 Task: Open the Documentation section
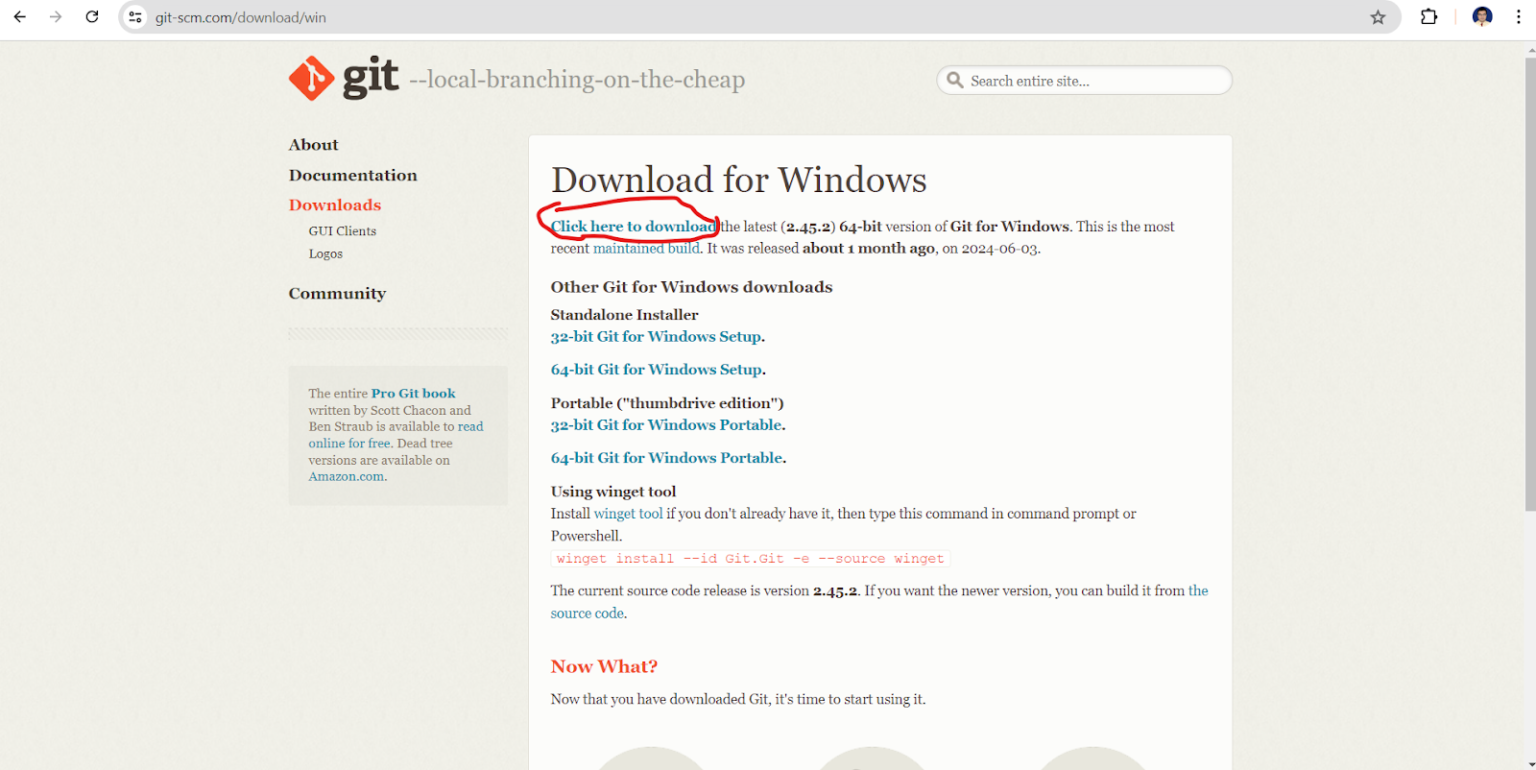[x=353, y=175]
